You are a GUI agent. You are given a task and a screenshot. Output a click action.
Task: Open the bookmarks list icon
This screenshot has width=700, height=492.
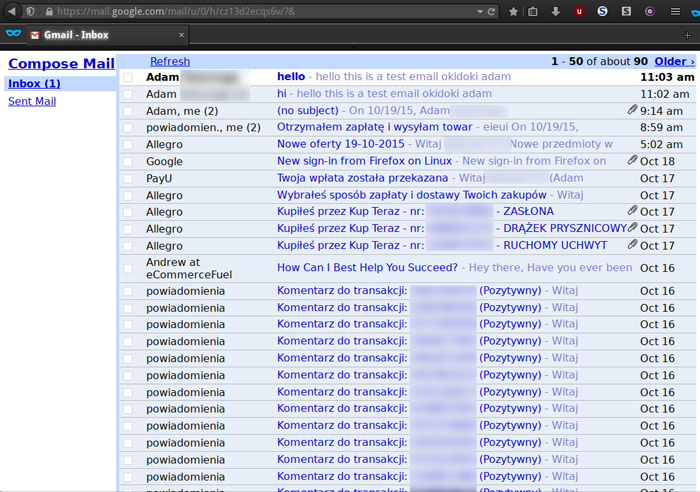point(533,12)
